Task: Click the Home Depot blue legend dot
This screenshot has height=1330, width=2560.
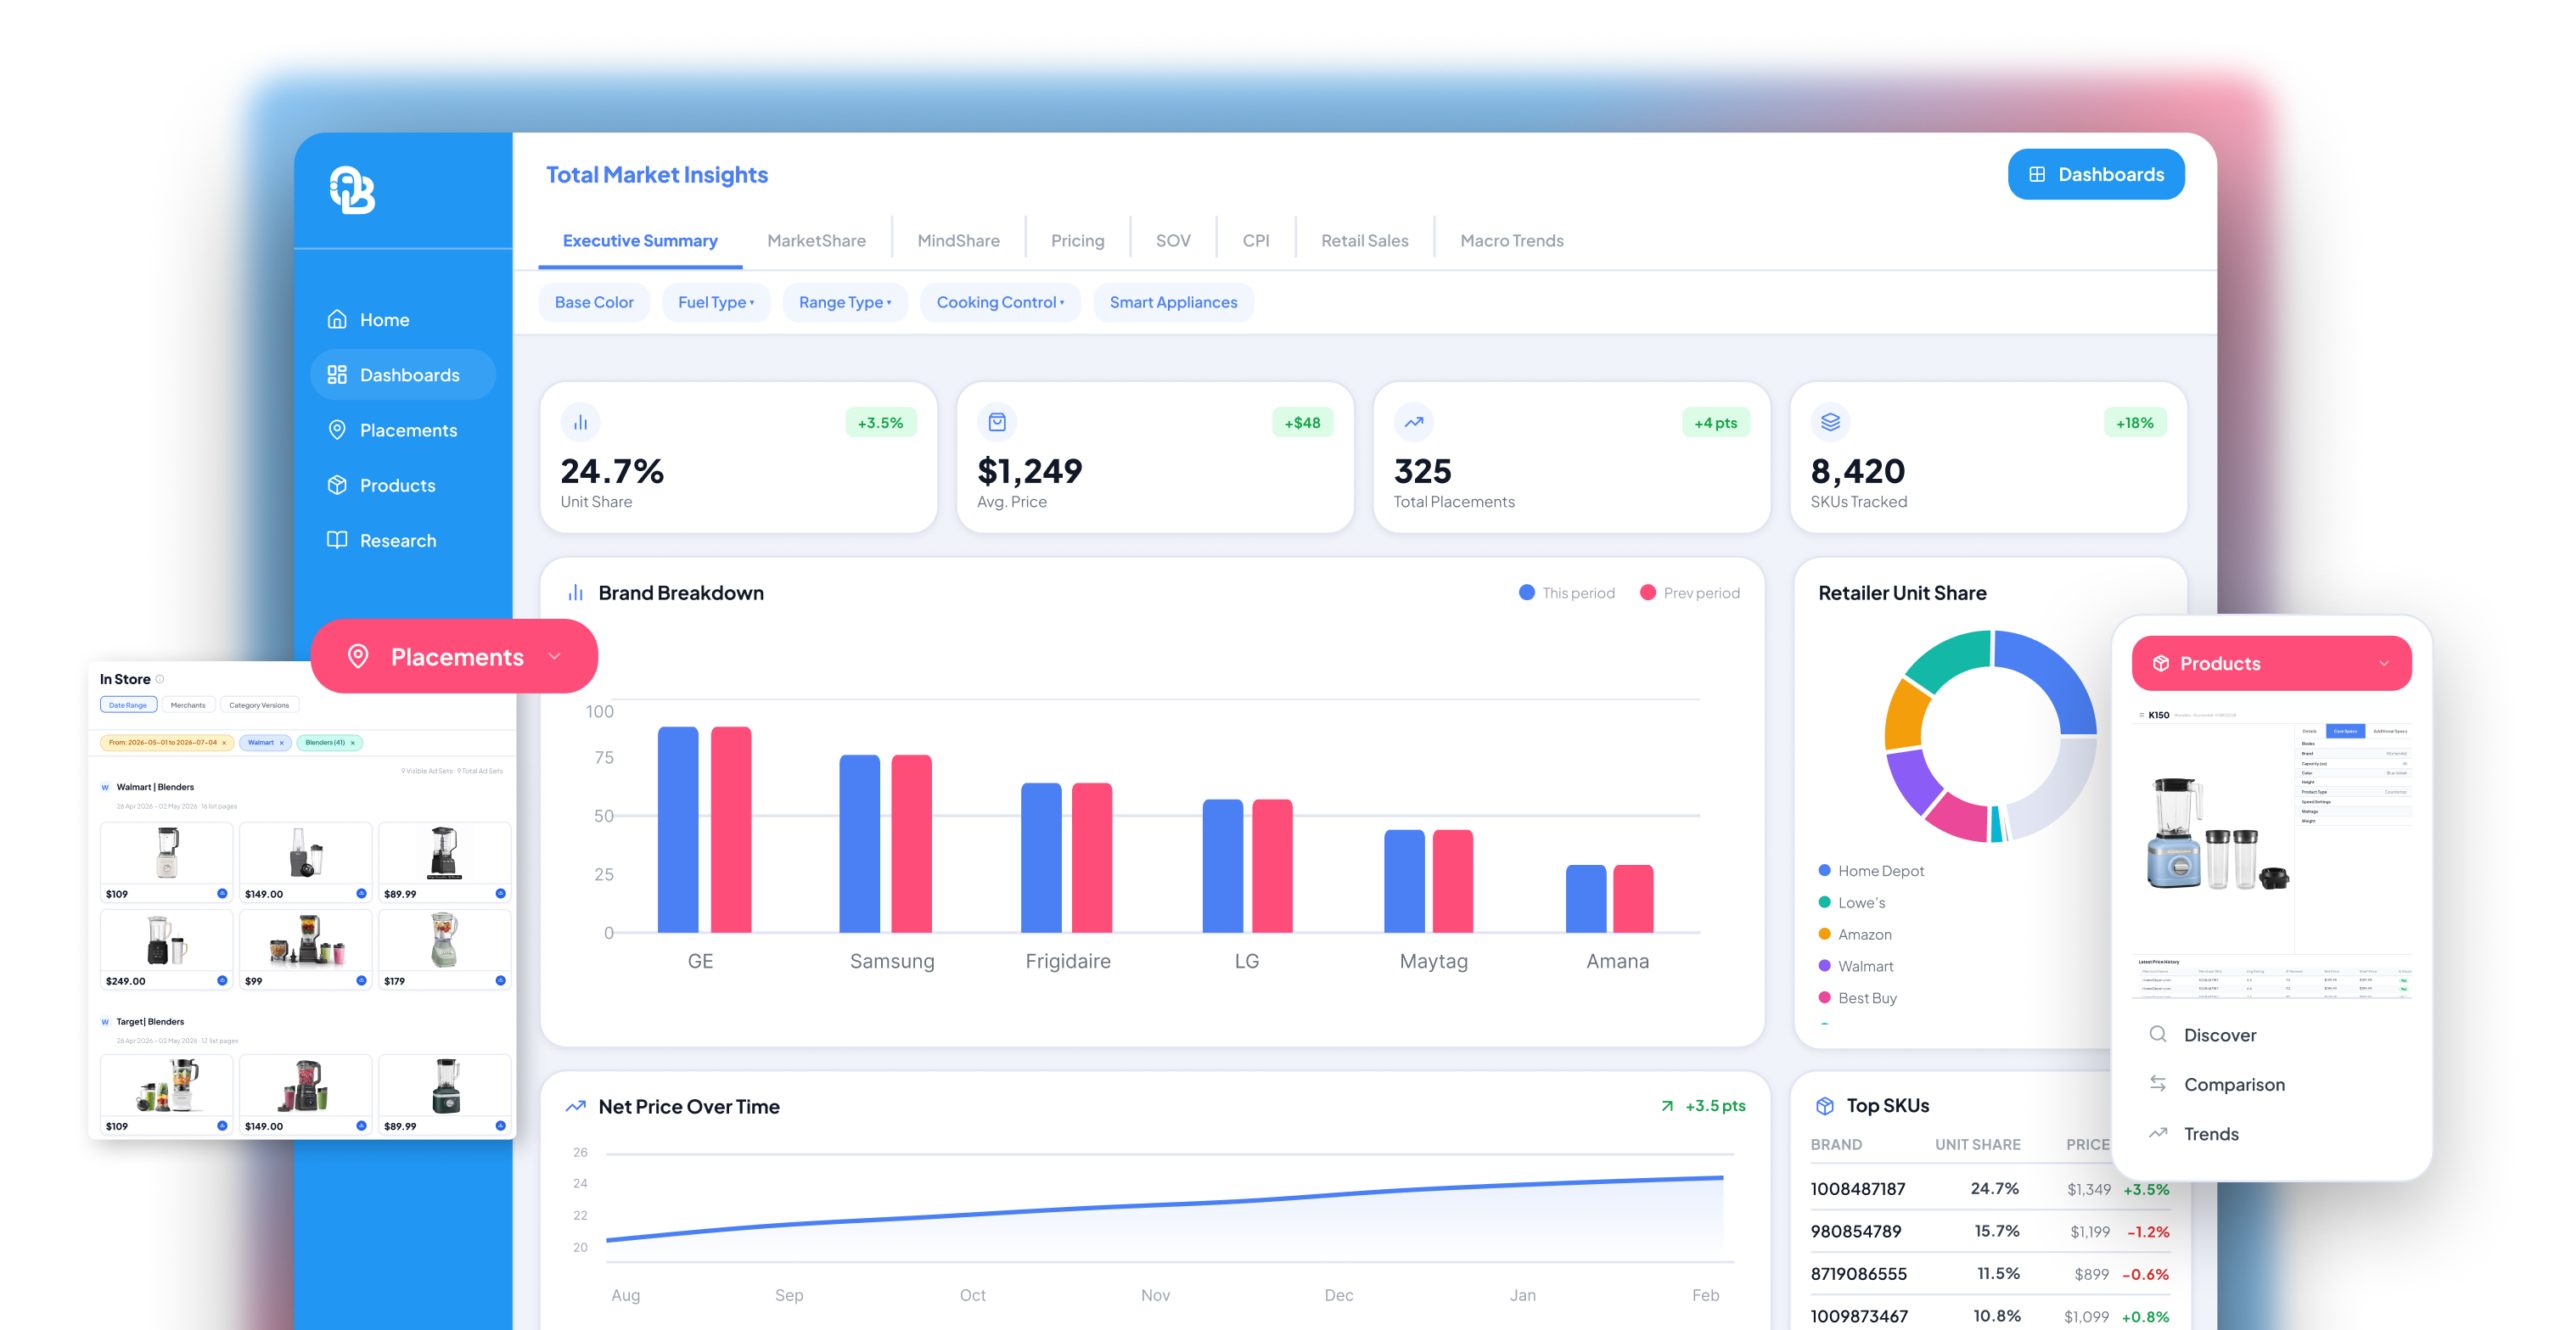Action: (x=1824, y=870)
